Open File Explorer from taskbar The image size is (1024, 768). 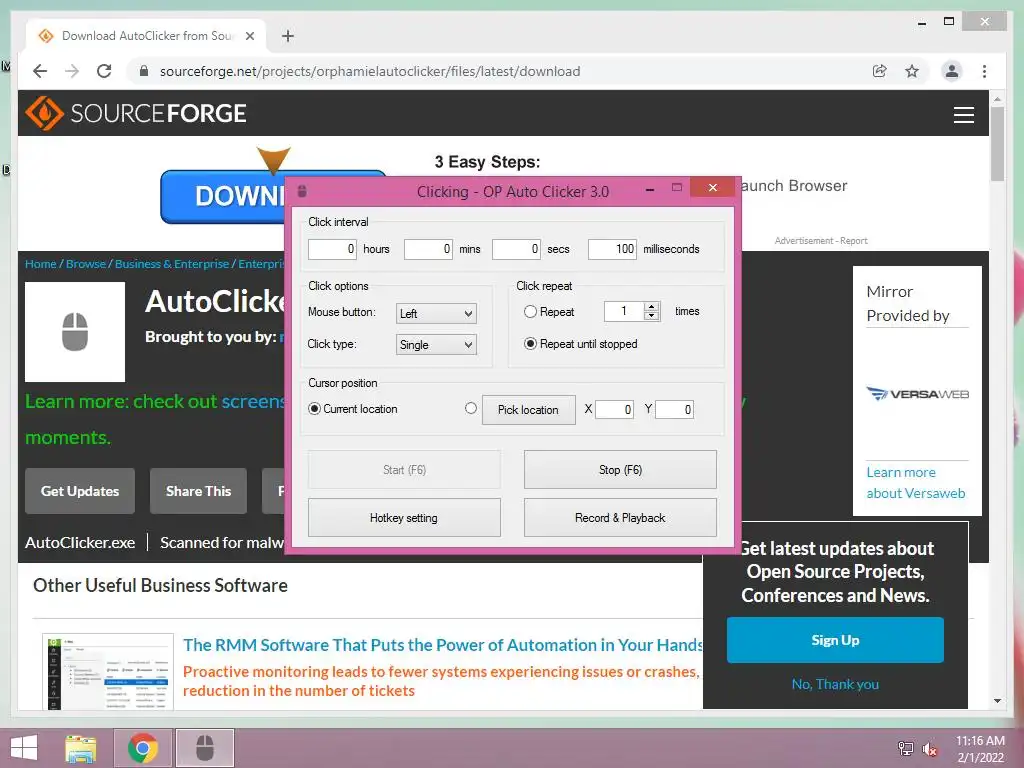click(81, 748)
